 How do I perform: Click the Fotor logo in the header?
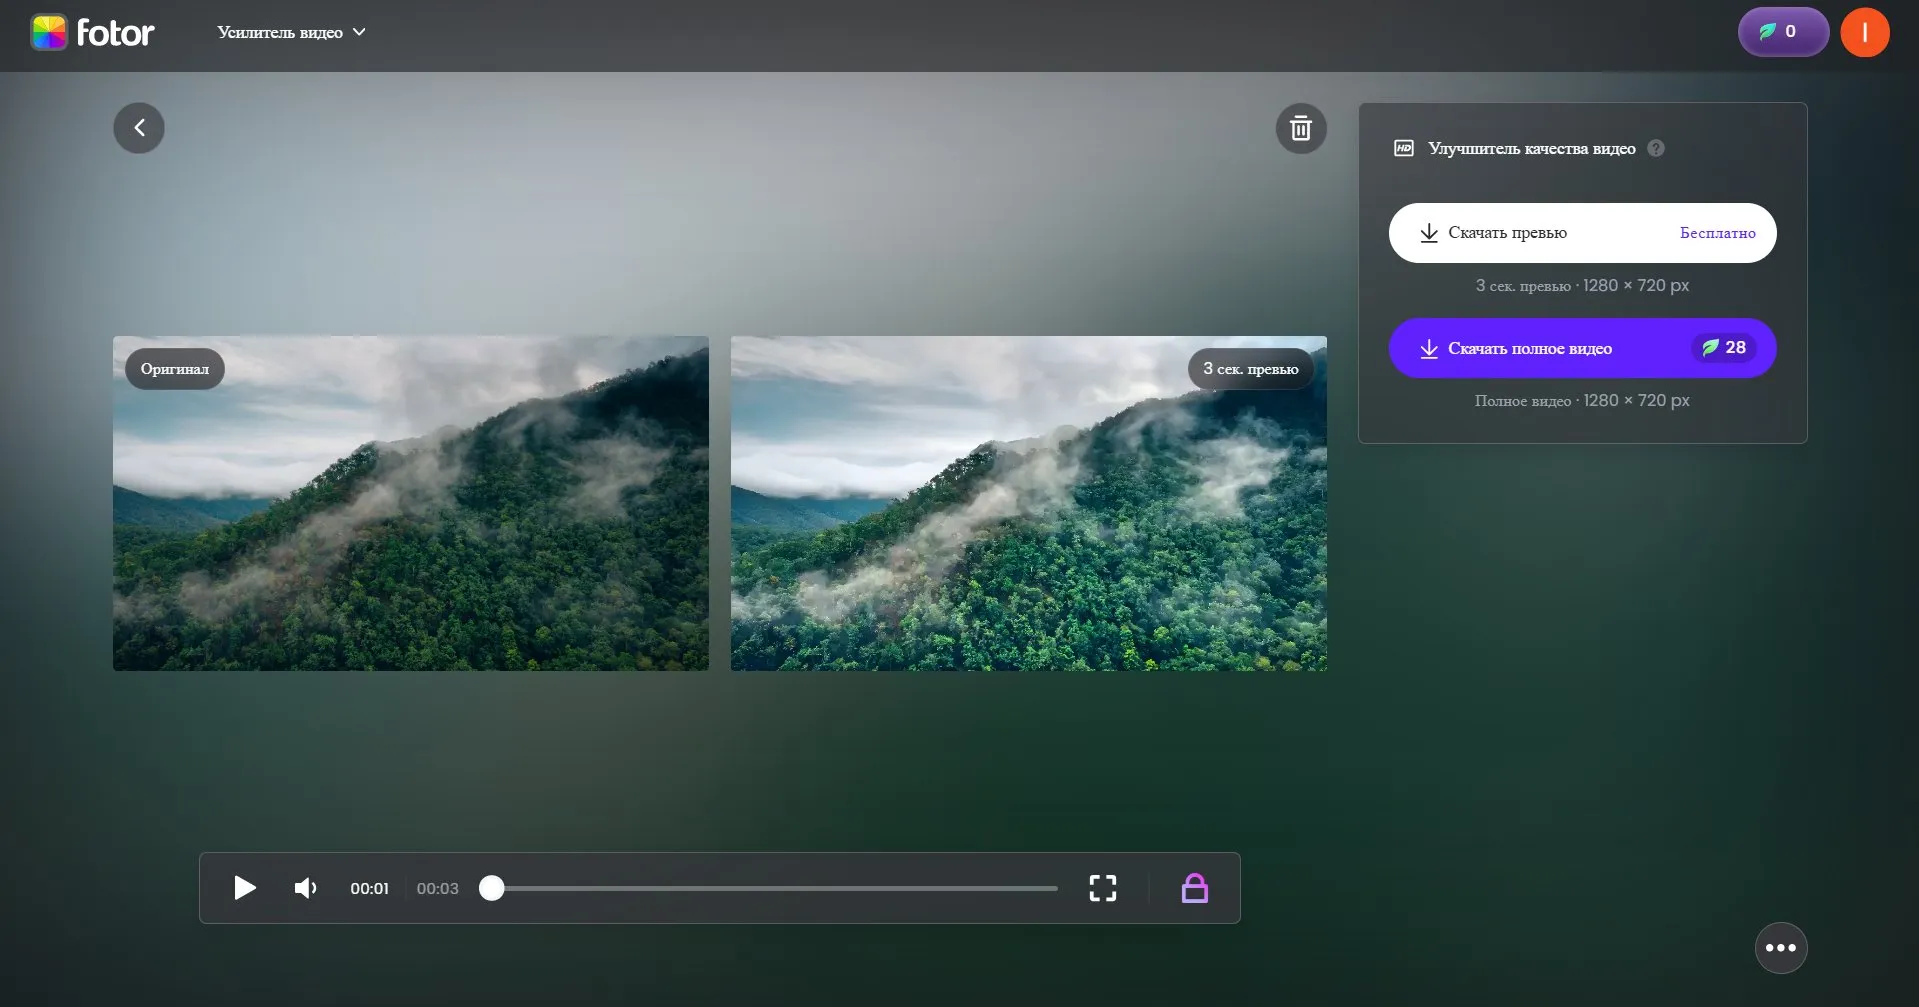pos(92,33)
